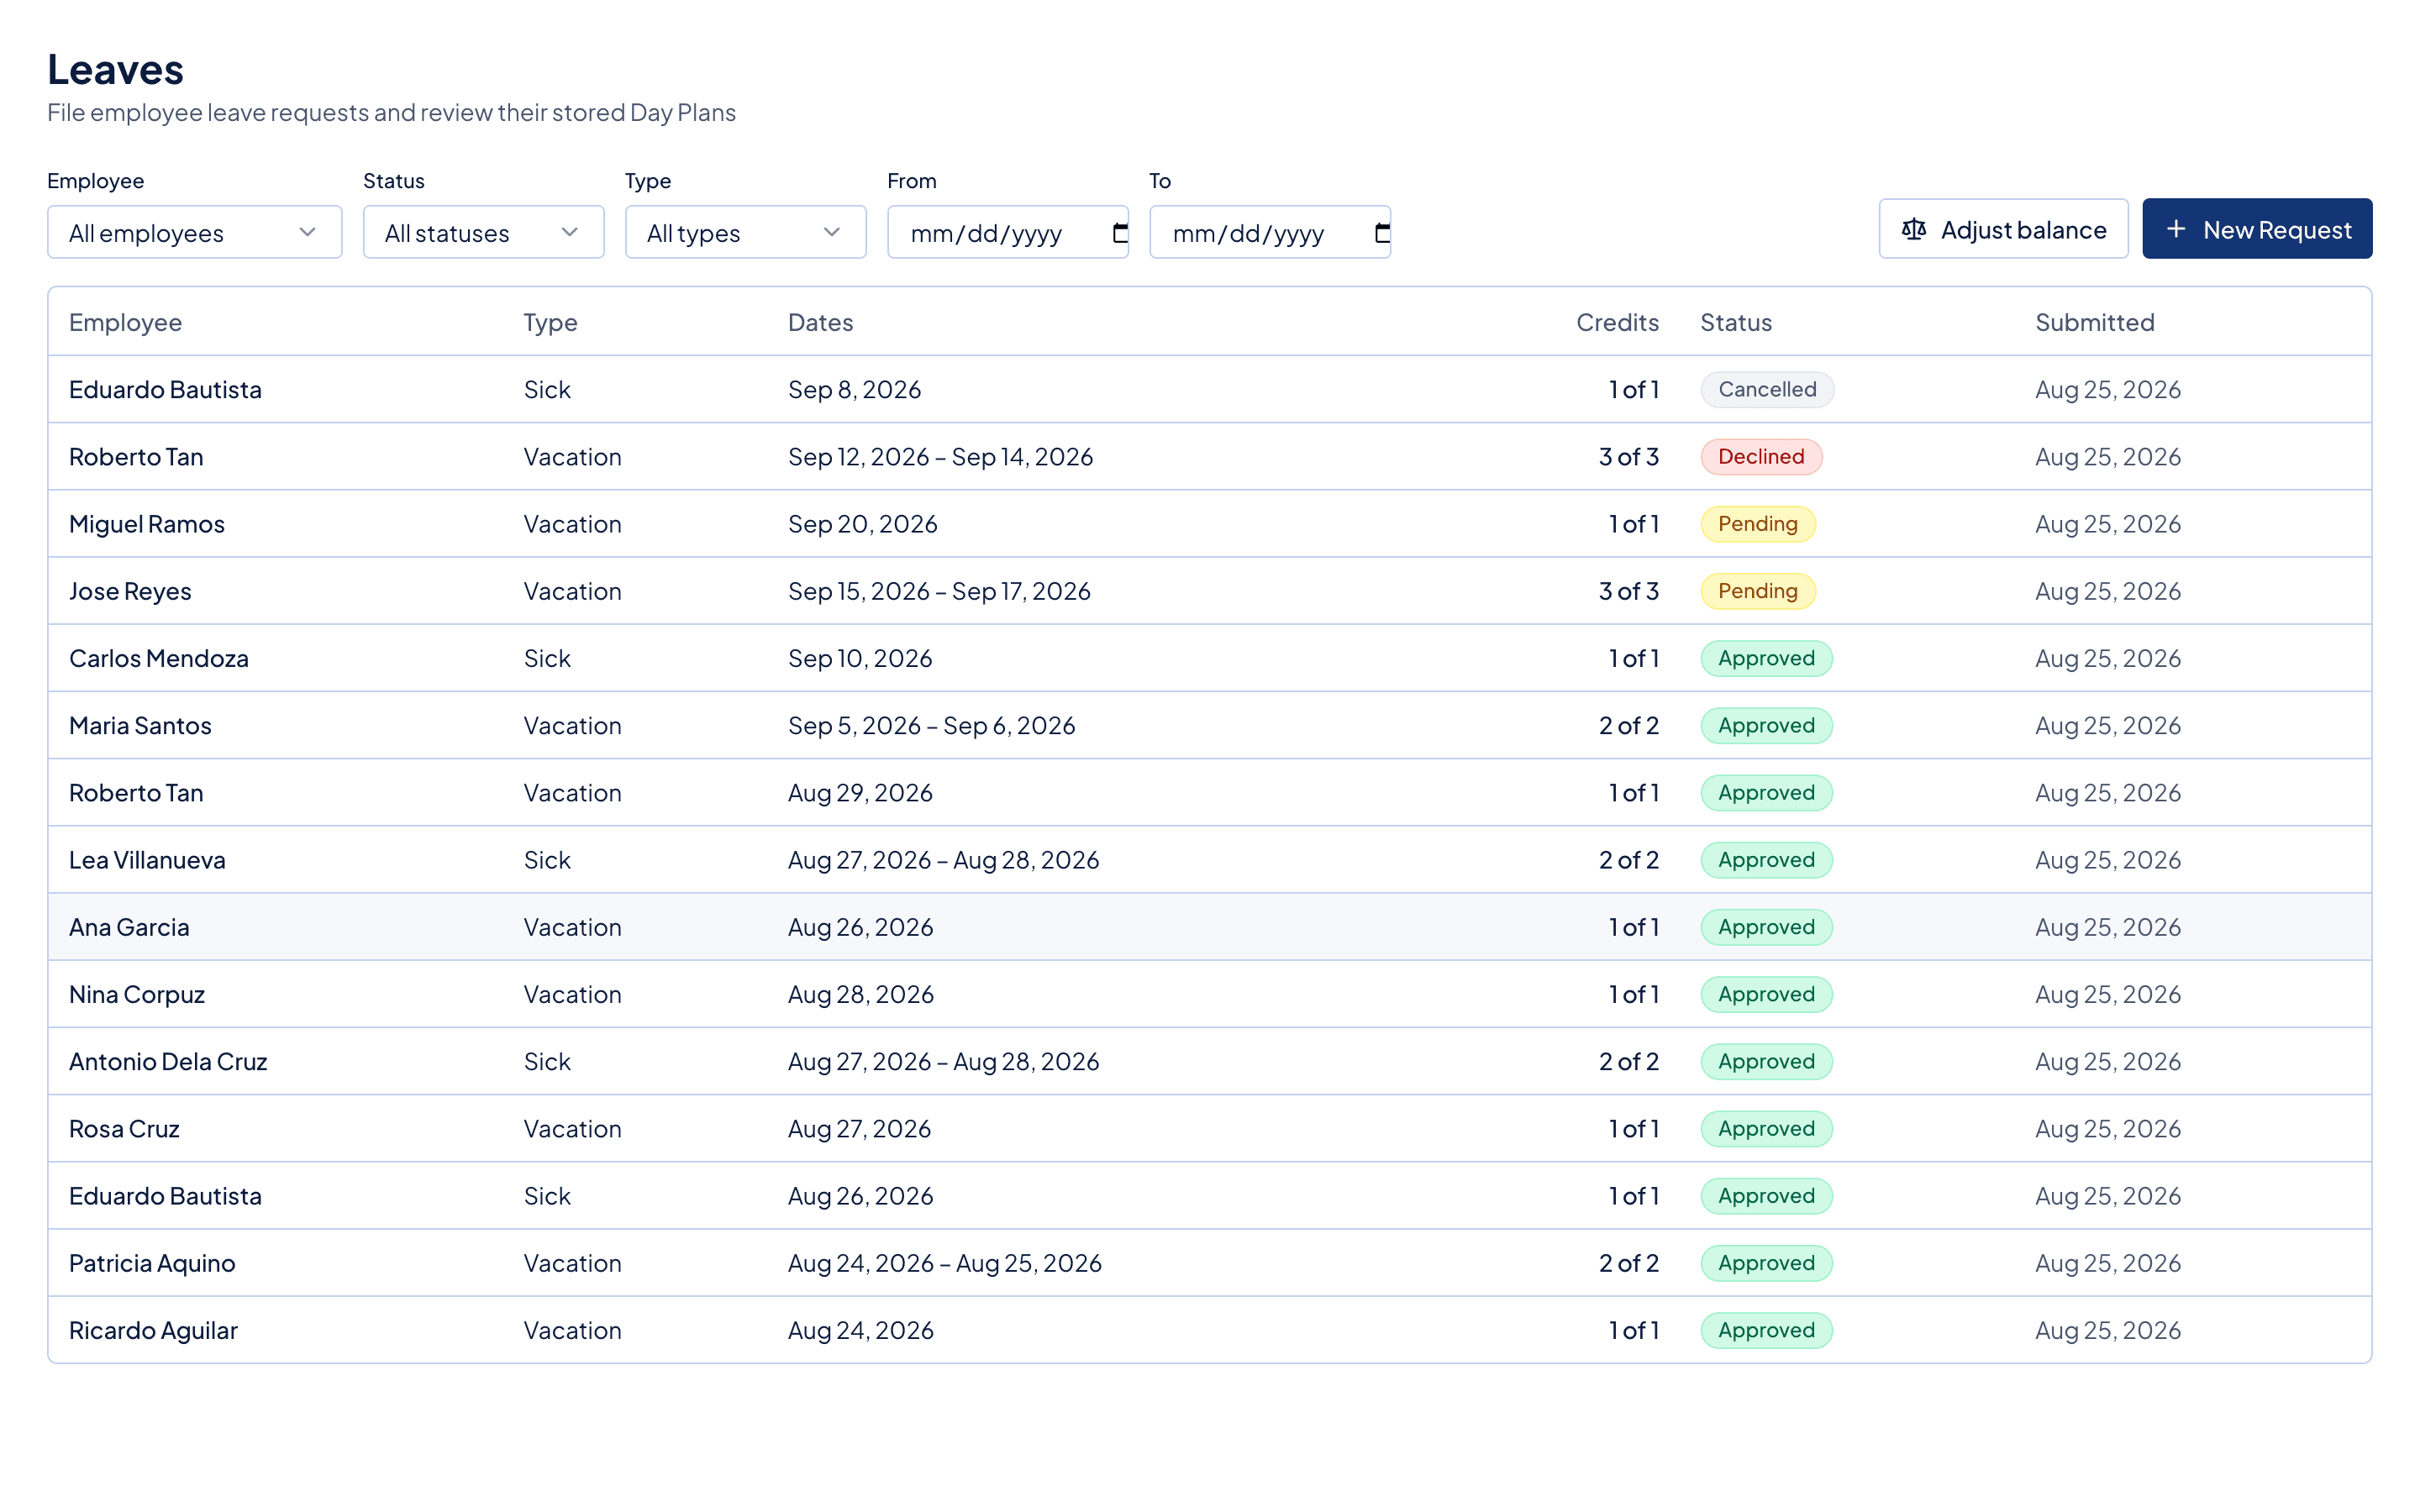Click Miguel Ramos's Pending badge

(1758, 524)
